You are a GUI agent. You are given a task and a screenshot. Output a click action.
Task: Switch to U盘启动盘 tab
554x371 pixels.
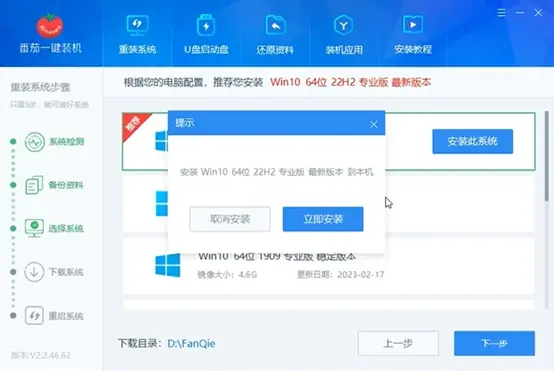(206, 34)
